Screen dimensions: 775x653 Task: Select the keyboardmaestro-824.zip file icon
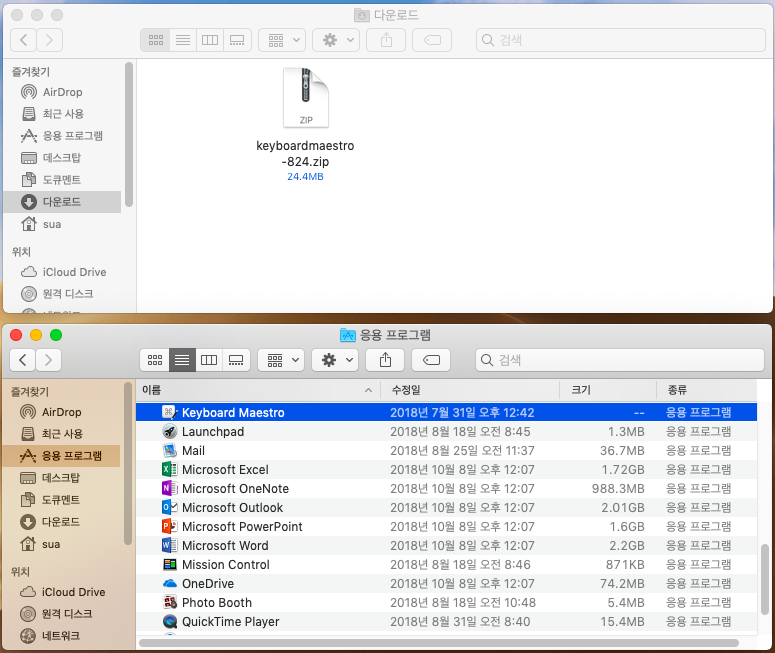click(305, 98)
